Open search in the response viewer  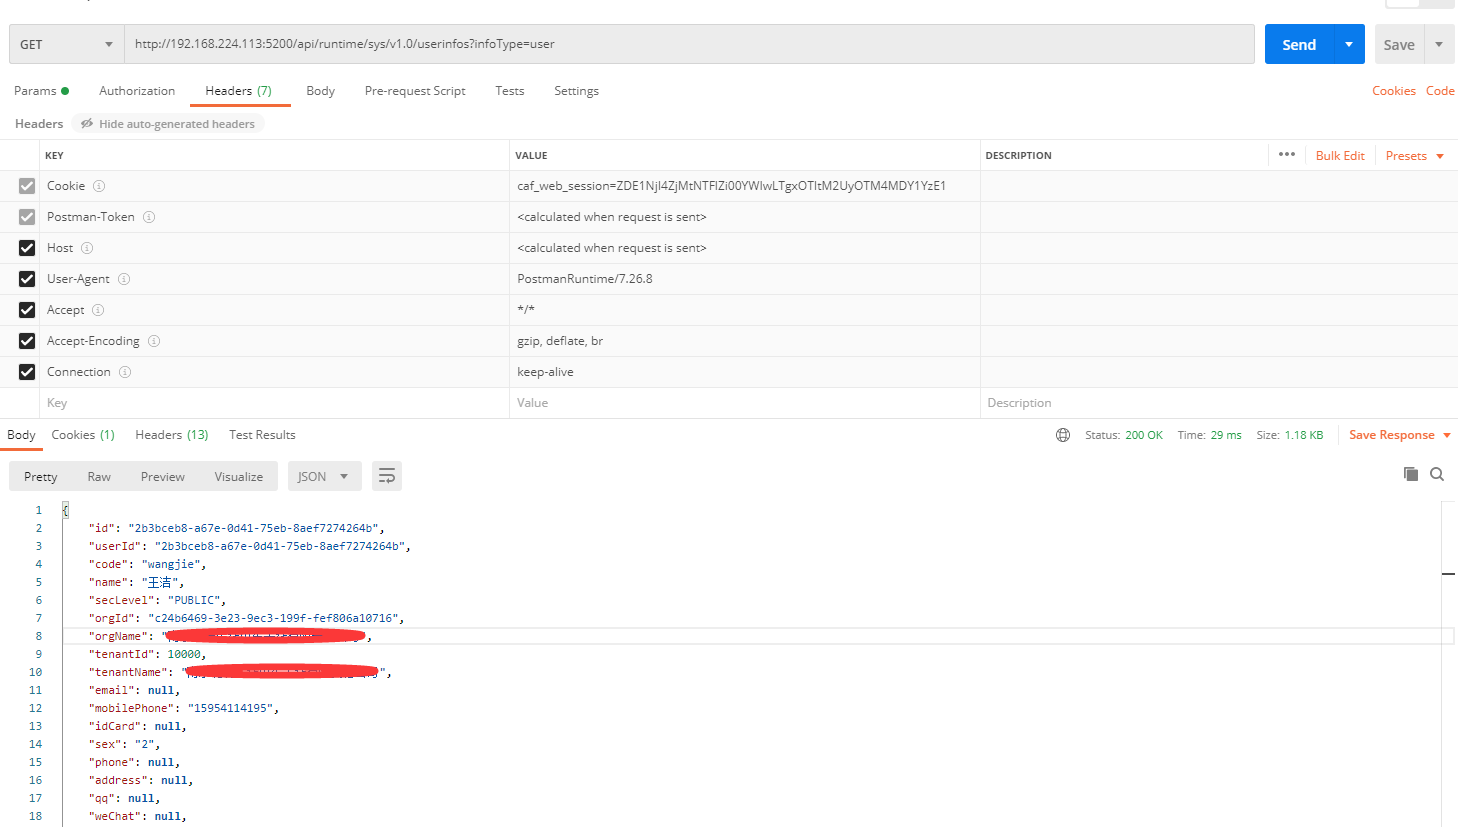(x=1437, y=475)
